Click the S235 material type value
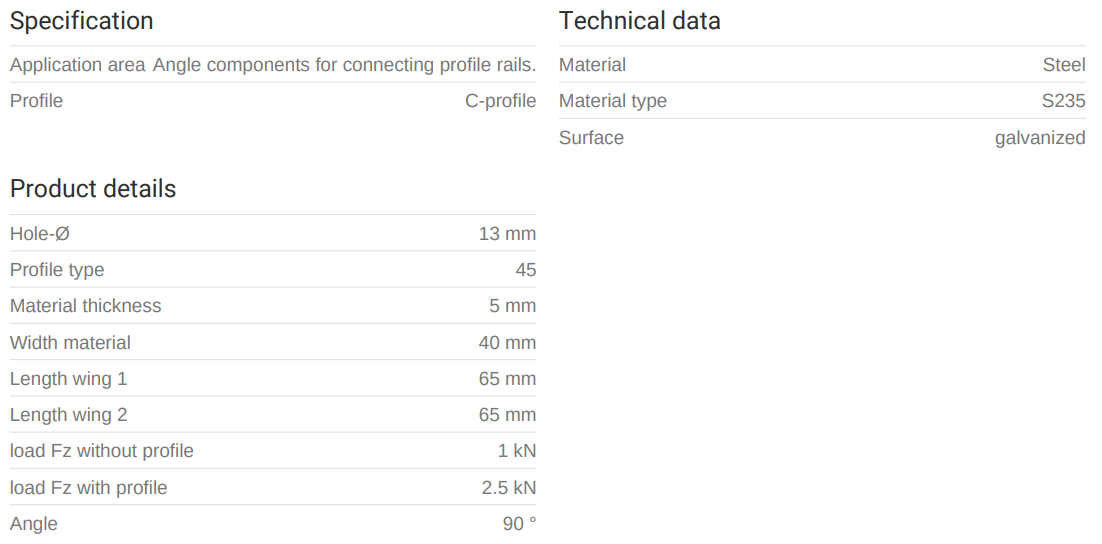Image resolution: width=1102 pixels, height=544 pixels. pyautogui.click(x=1063, y=101)
